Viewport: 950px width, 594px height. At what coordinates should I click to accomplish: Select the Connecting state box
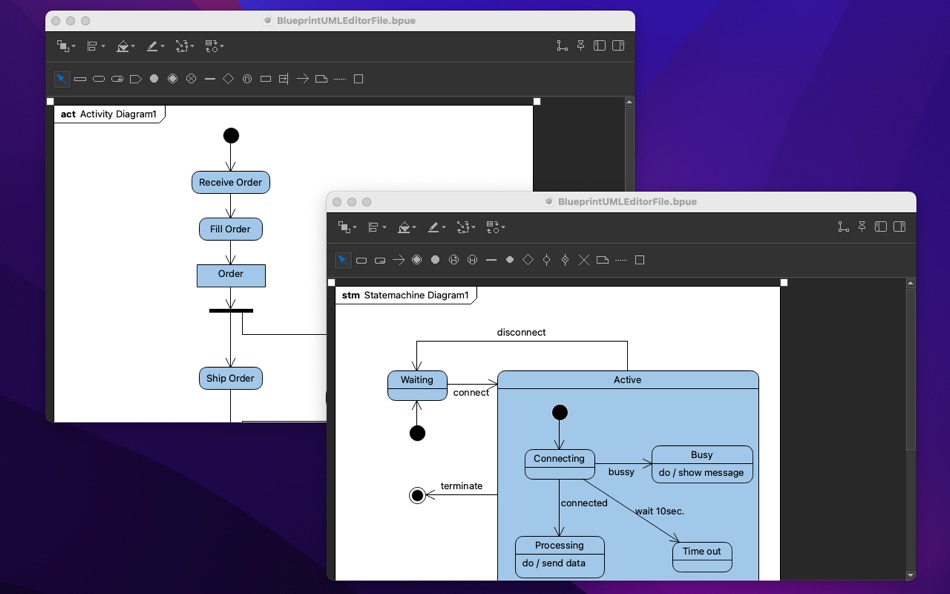pos(559,464)
